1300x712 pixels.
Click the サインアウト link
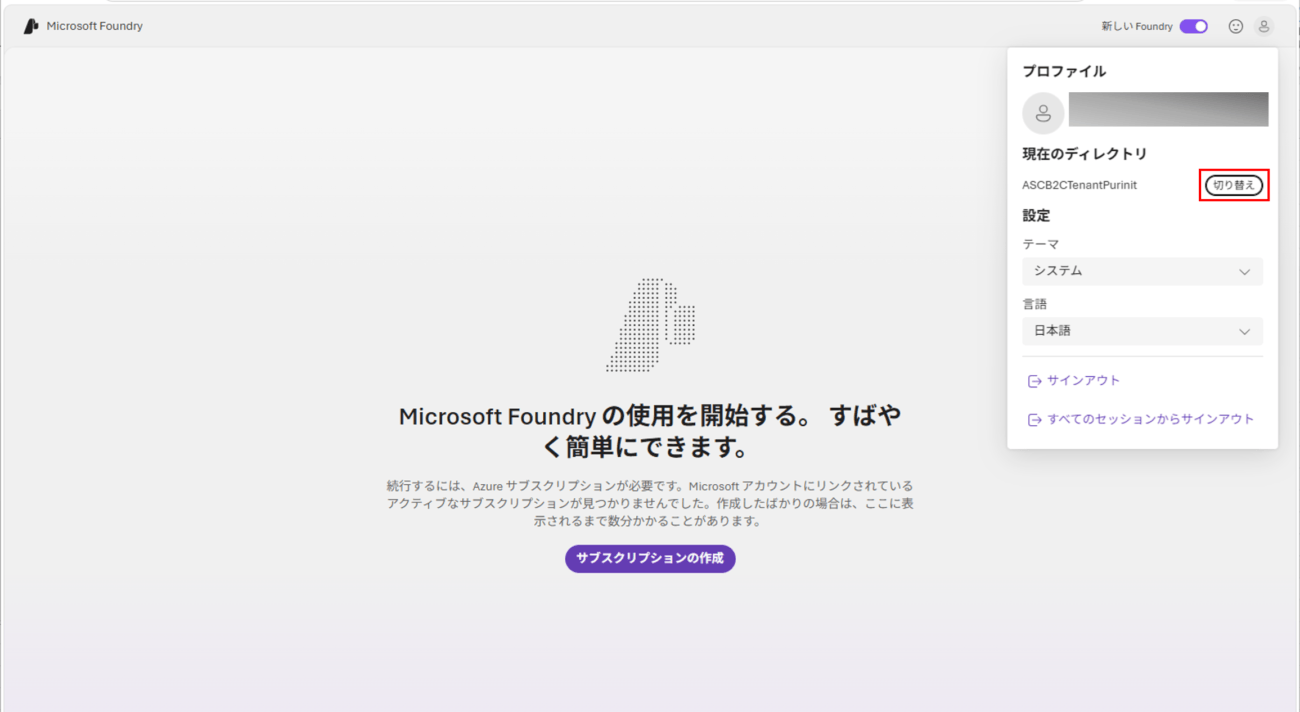click(1074, 381)
